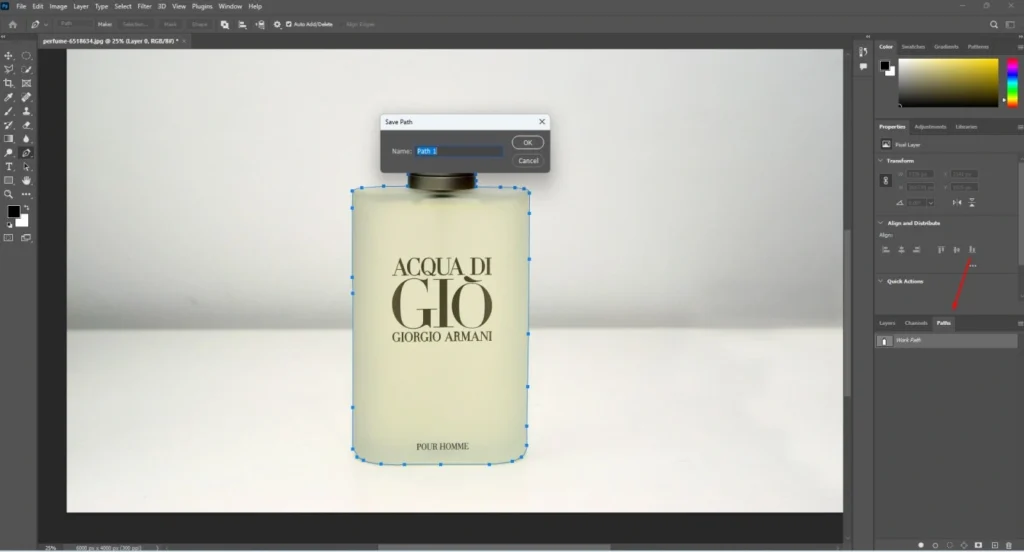
Task: Open the rotation angle dropdown
Action: coord(931,203)
